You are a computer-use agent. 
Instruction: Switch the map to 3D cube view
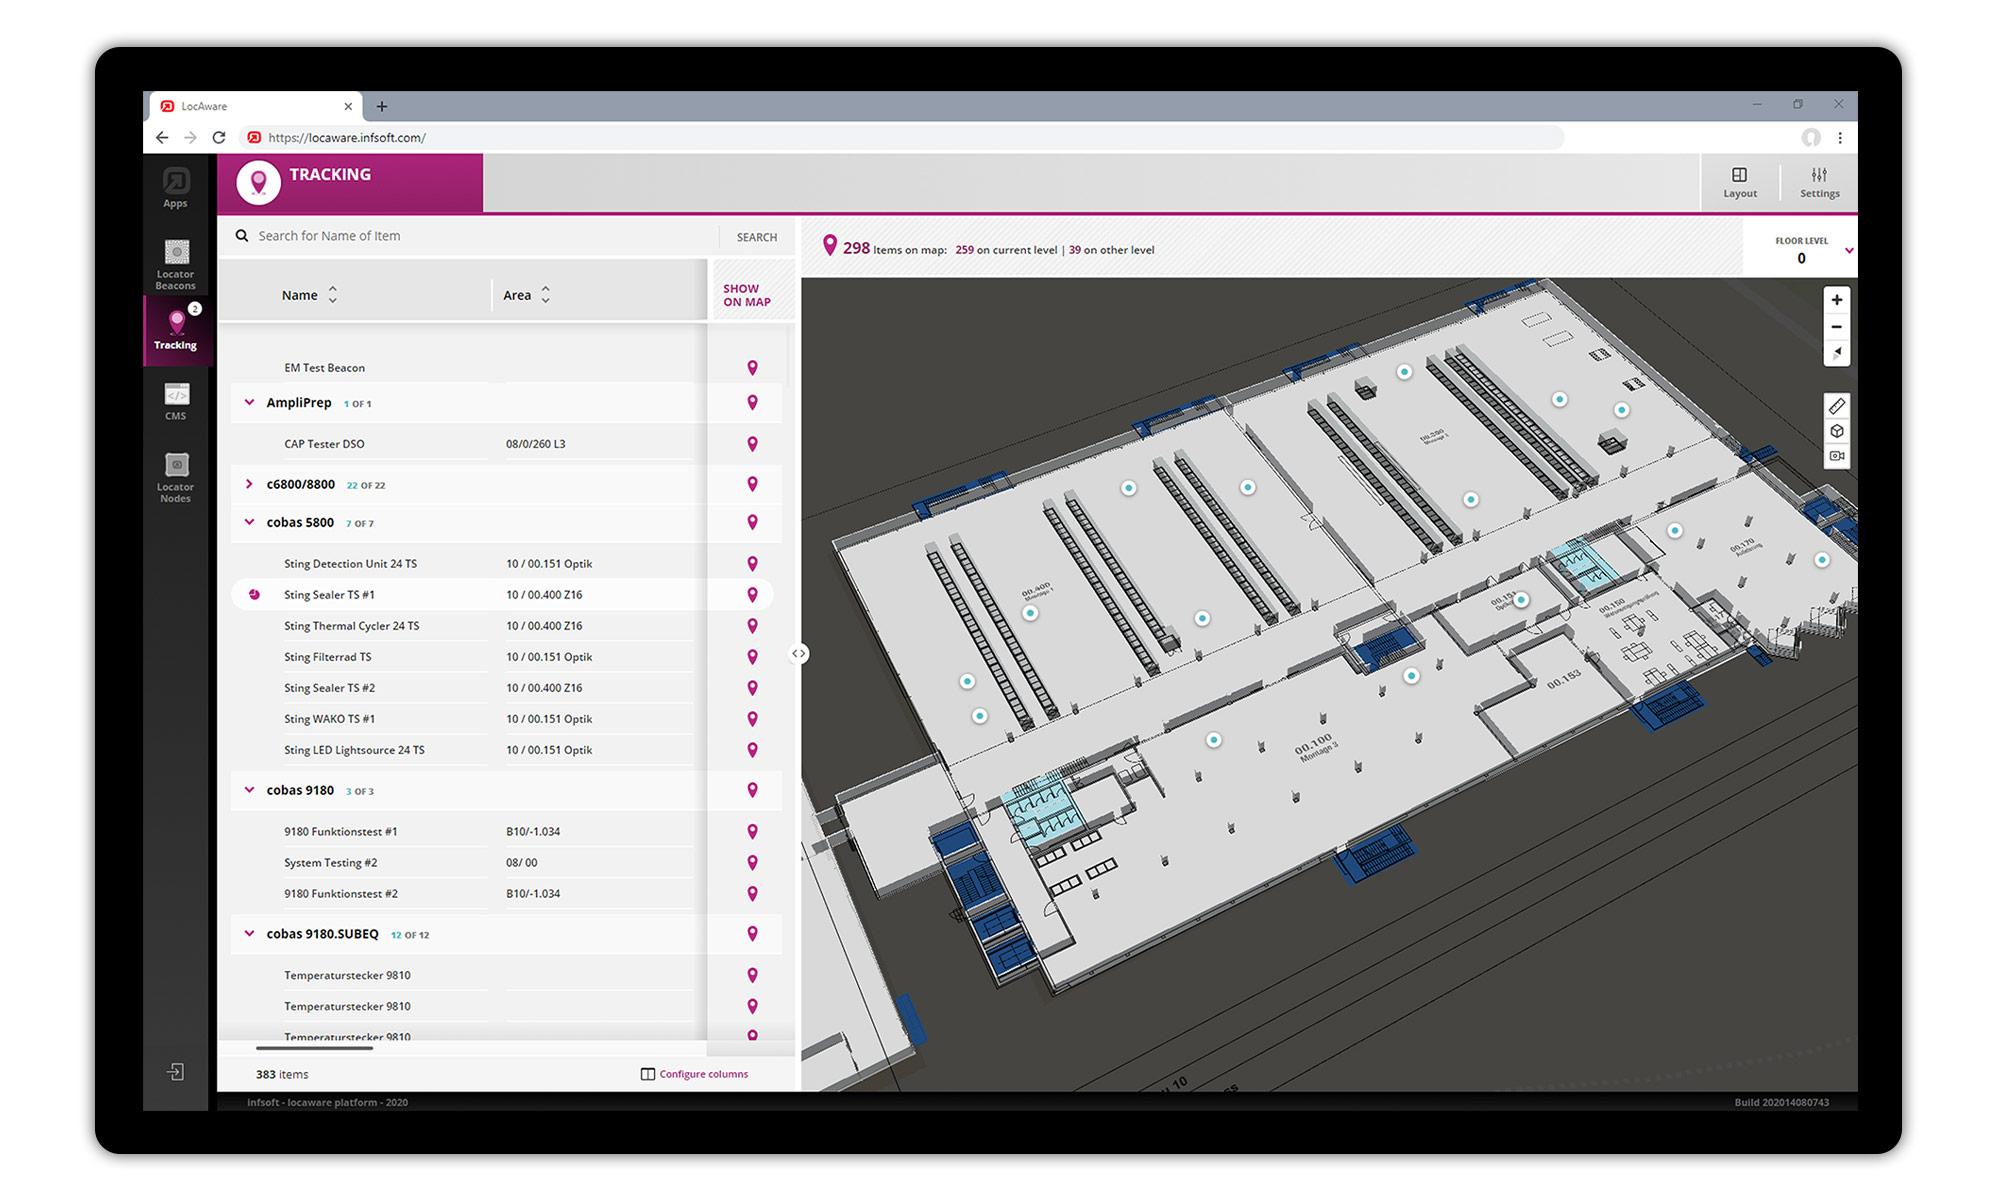coord(1837,431)
